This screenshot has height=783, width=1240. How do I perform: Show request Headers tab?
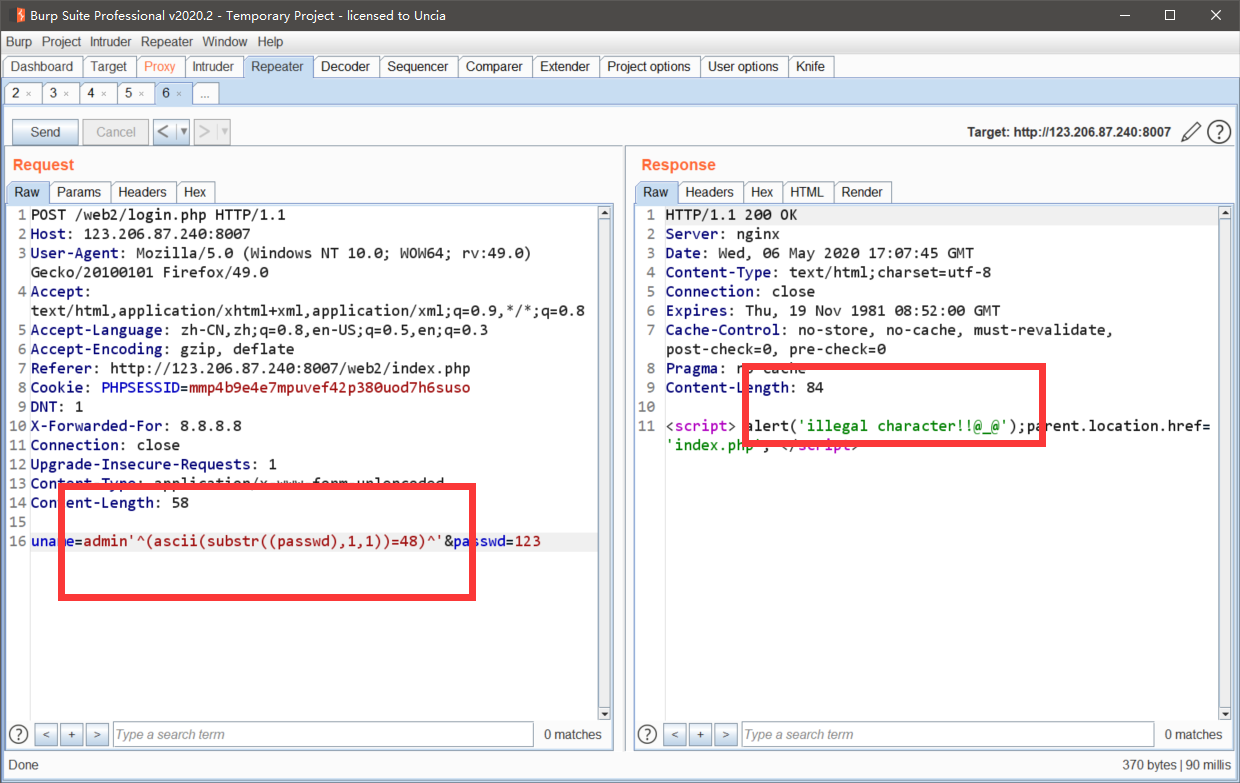click(143, 192)
